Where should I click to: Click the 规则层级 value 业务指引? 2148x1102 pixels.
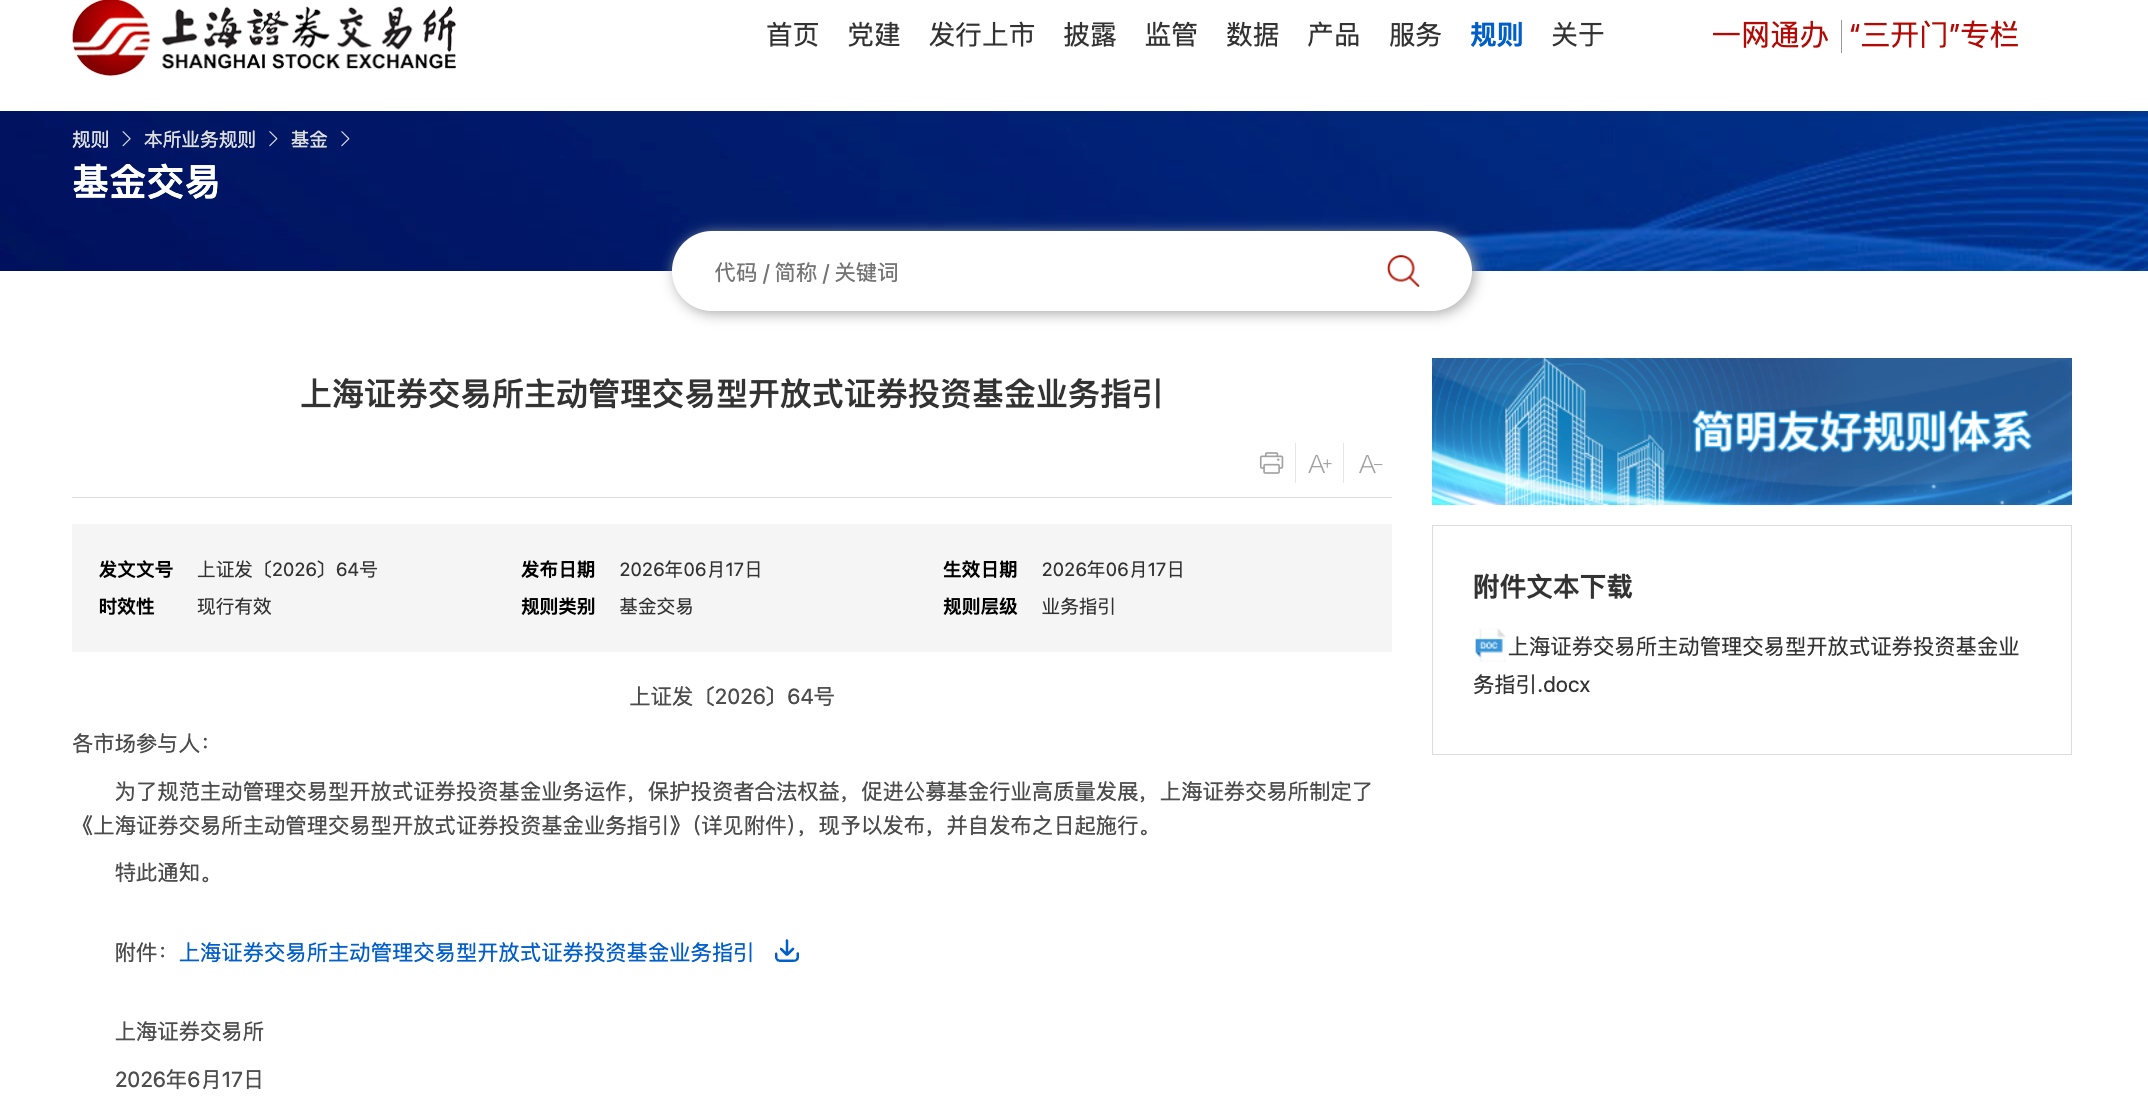pos(1078,606)
